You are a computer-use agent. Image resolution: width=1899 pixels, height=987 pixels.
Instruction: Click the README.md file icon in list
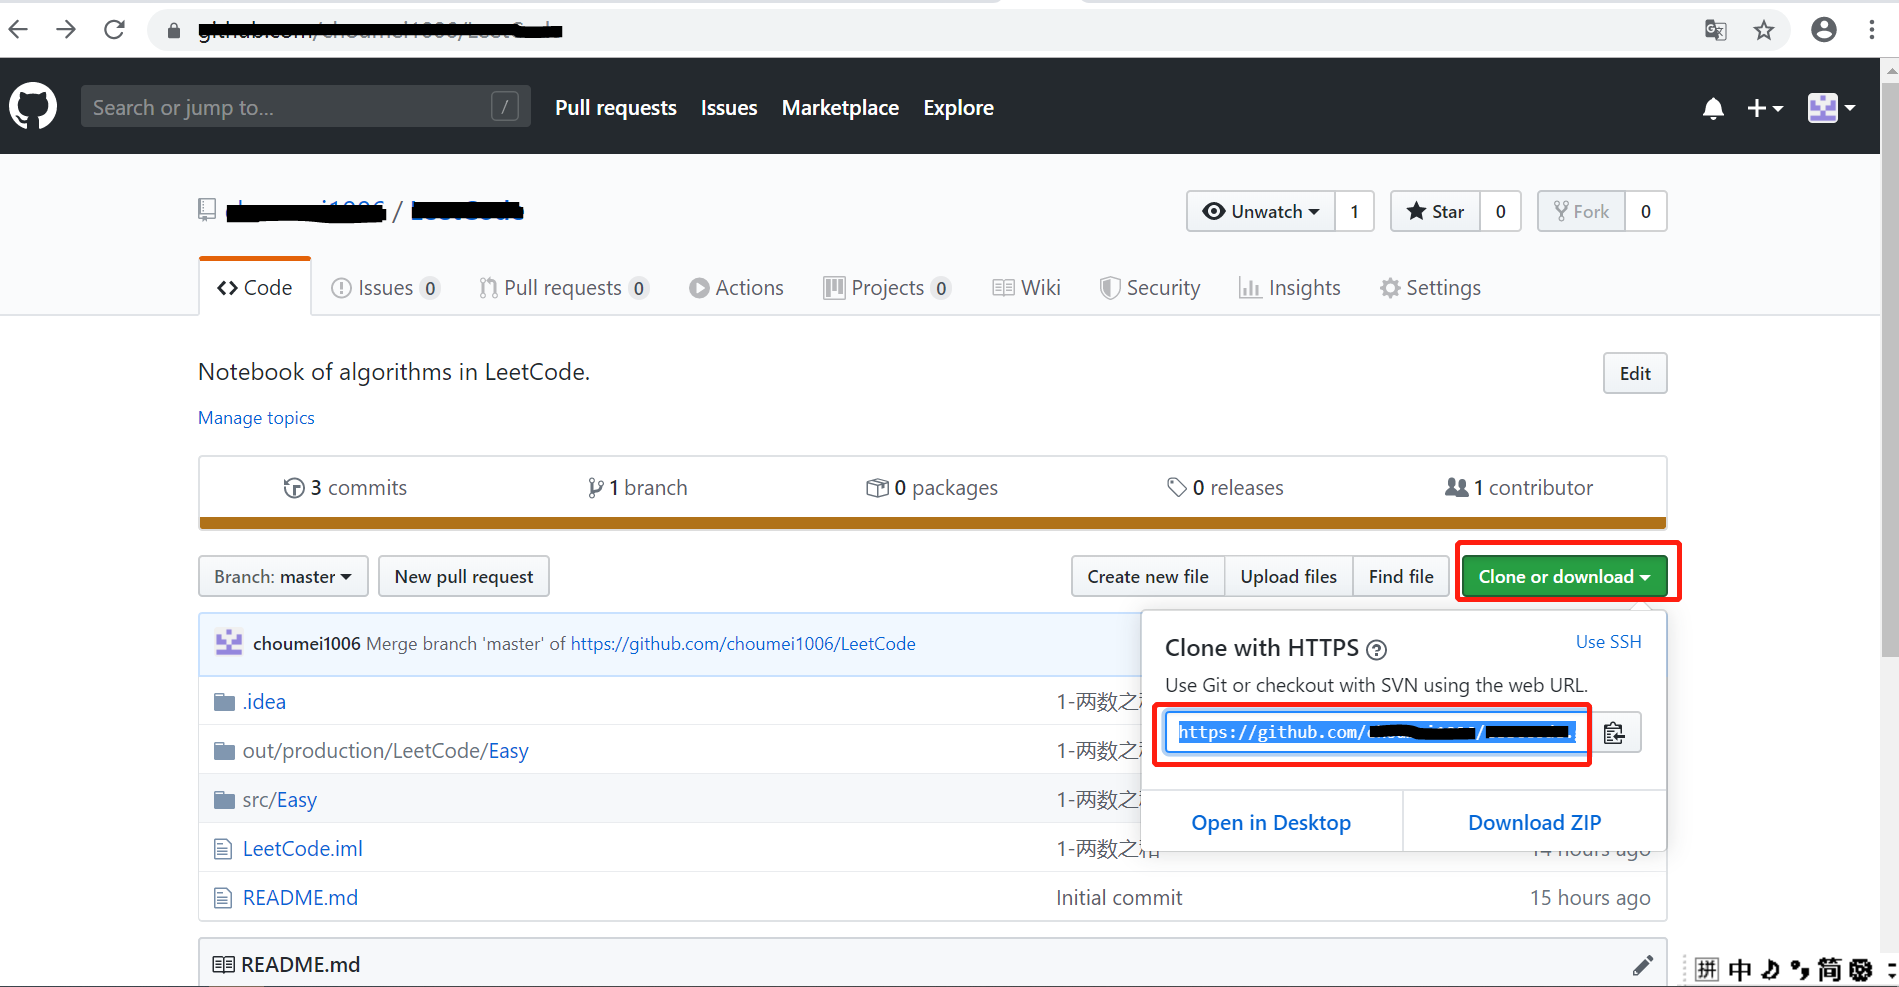[x=223, y=898]
